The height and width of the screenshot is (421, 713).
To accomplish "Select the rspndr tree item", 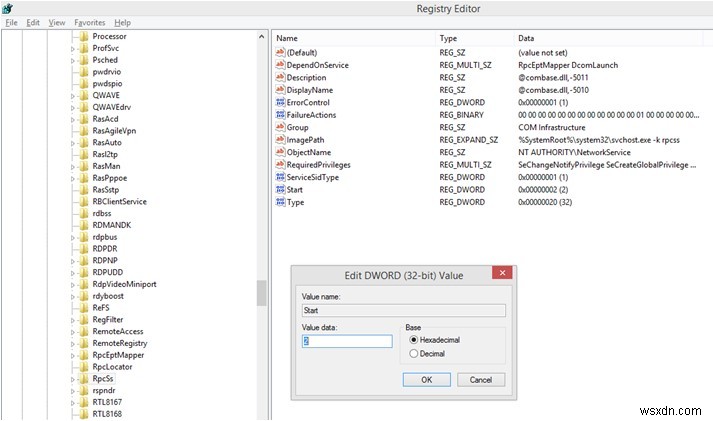I will (104, 390).
